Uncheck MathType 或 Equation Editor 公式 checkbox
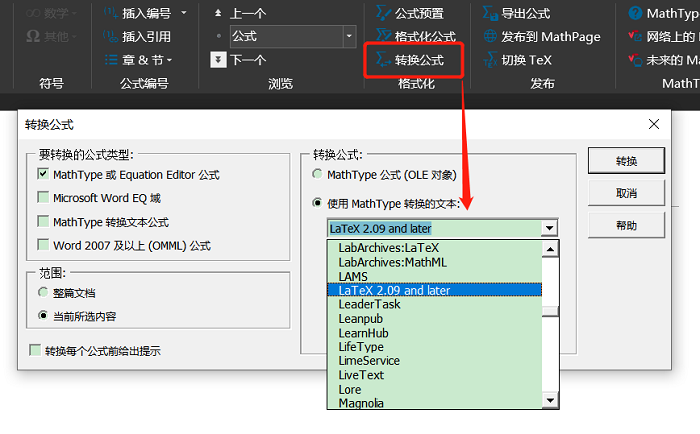700x434 pixels. [x=43, y=173]
